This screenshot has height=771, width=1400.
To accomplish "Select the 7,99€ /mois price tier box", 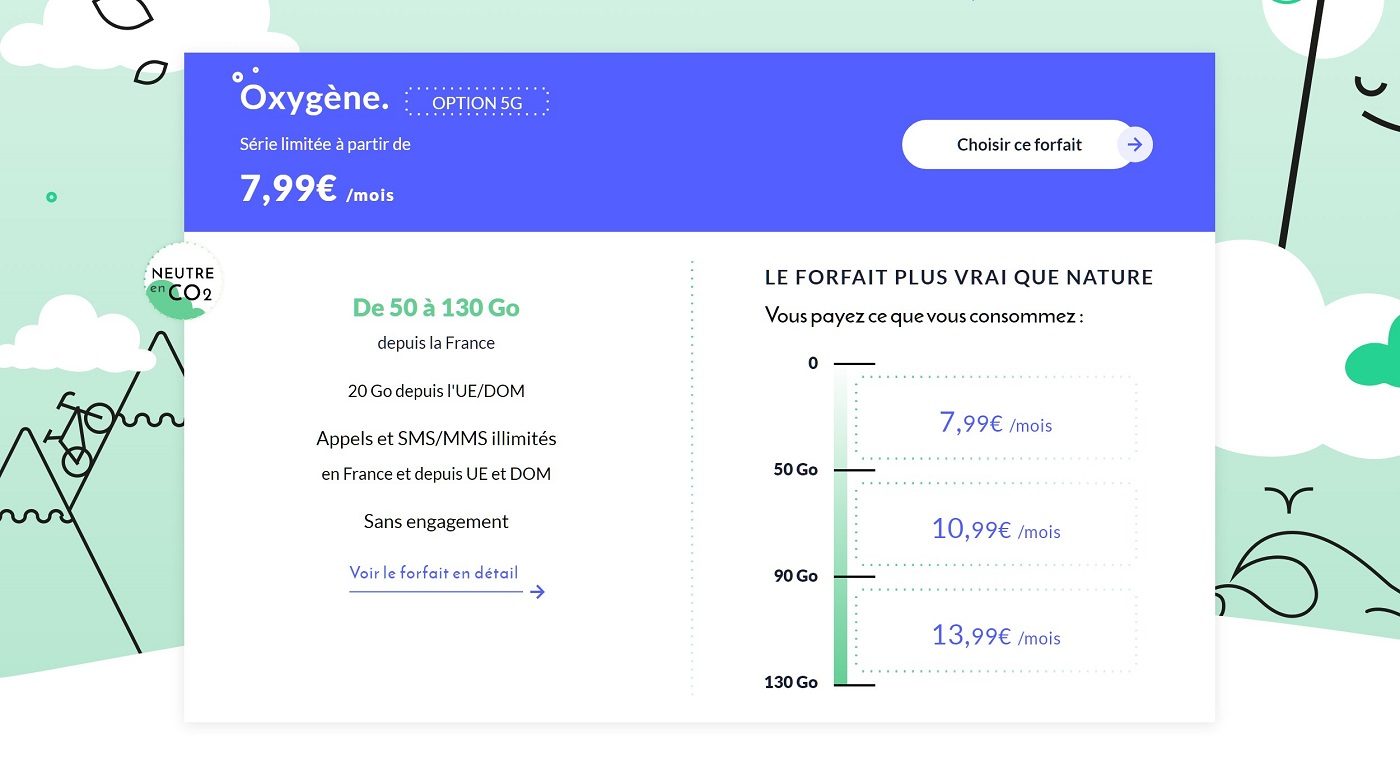I will point(996,418).
